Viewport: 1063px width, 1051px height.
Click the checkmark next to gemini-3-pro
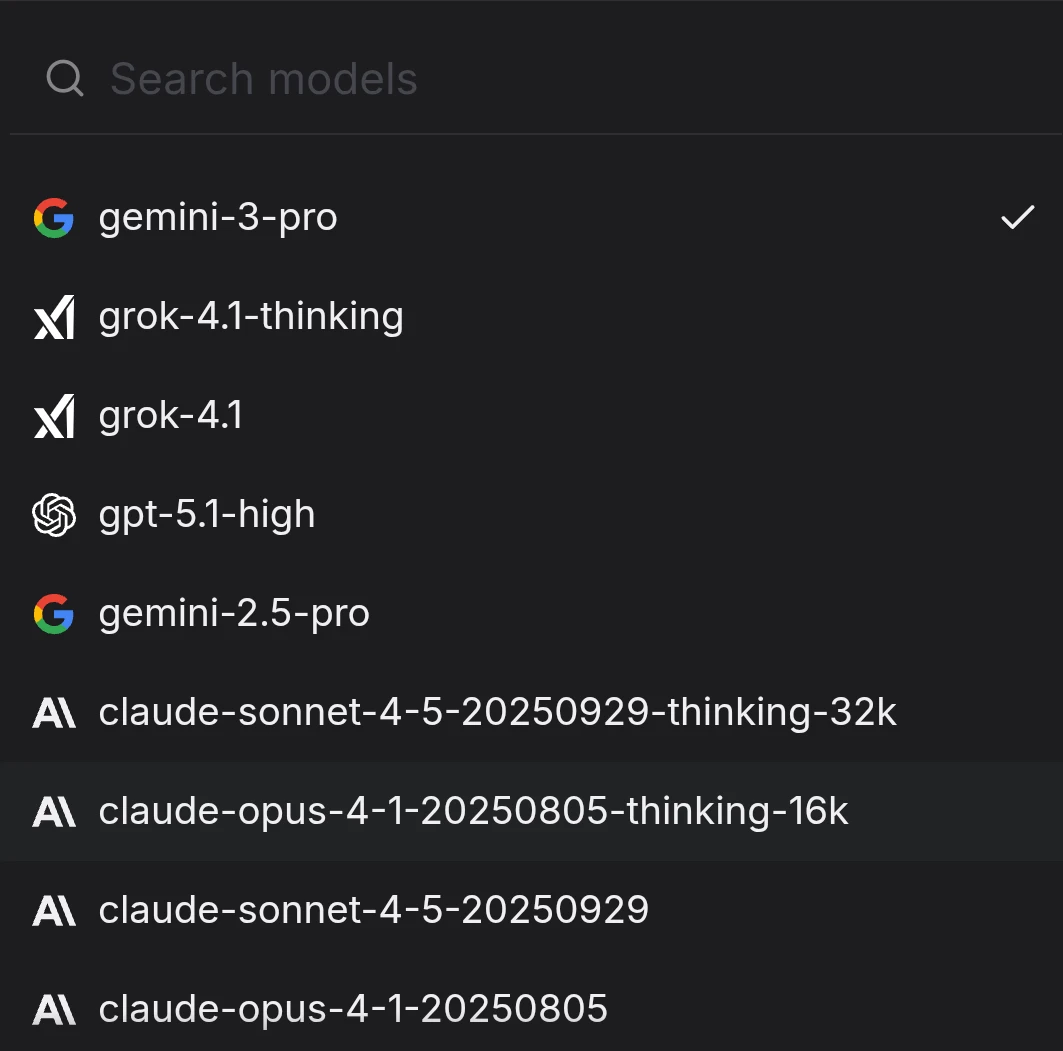pyautogui.click(x=1017, y=218)
